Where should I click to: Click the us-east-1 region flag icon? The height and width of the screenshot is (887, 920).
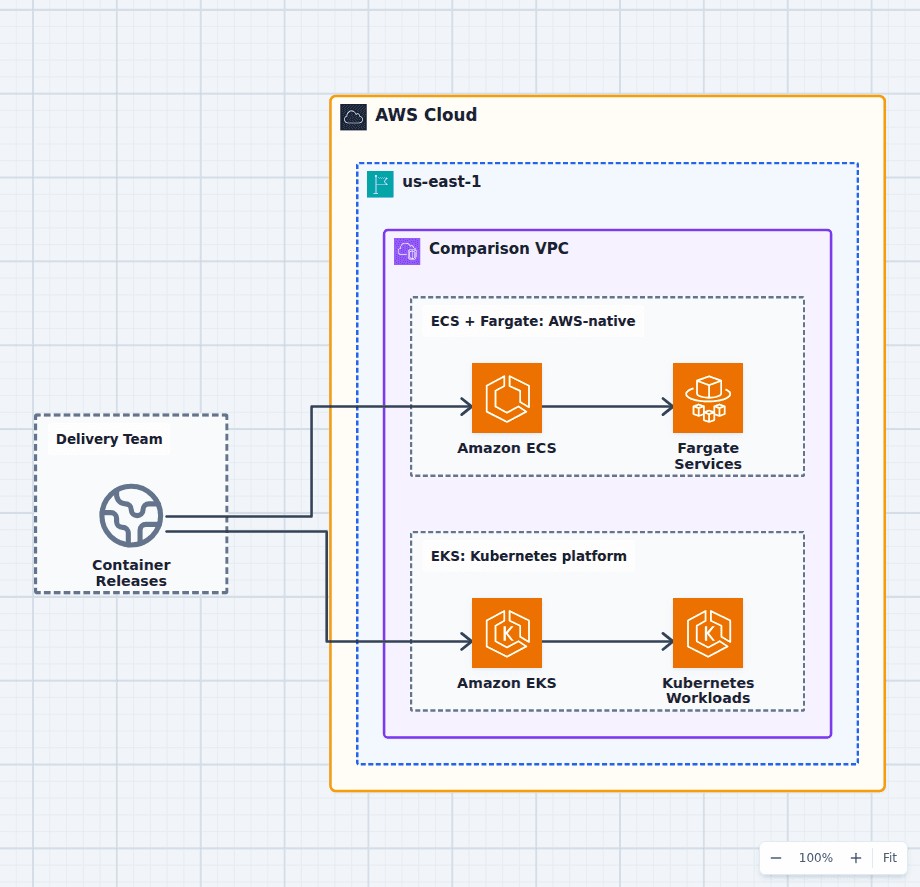click(380, 184)
